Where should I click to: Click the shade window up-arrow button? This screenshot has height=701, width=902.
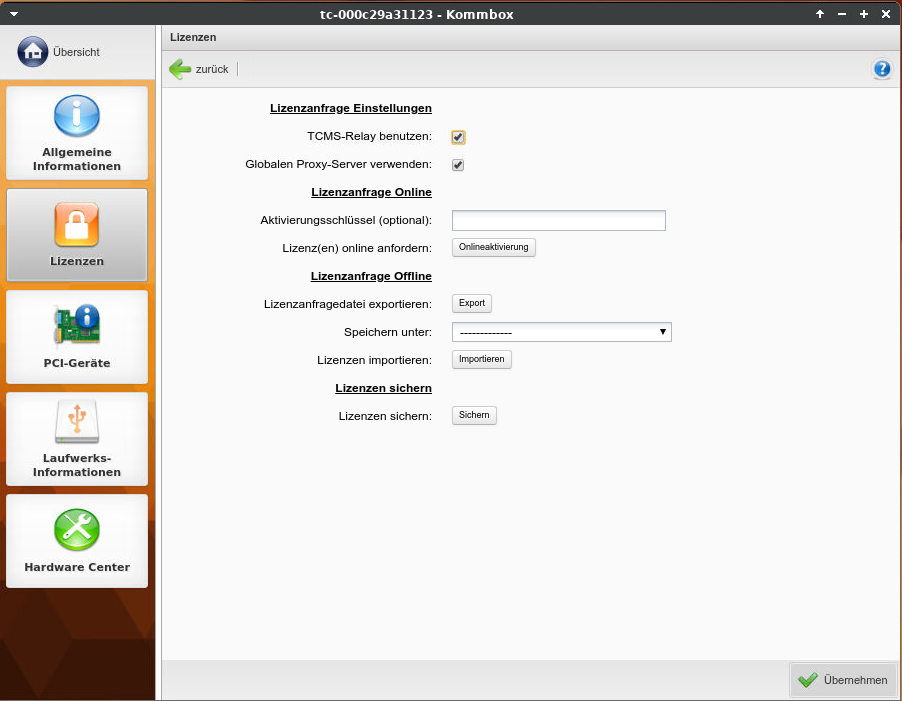(x=820, y=14)
